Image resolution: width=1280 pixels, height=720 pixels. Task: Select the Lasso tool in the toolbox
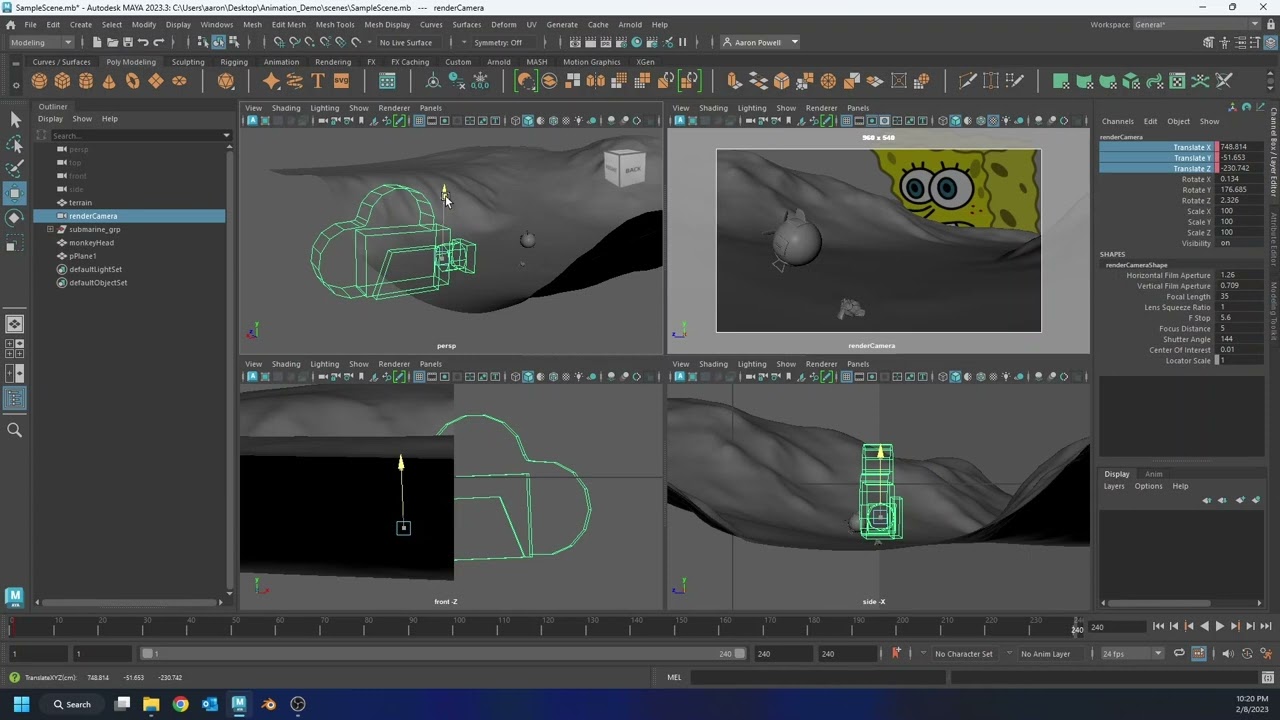pyautogui.click(x=15, y=145)
